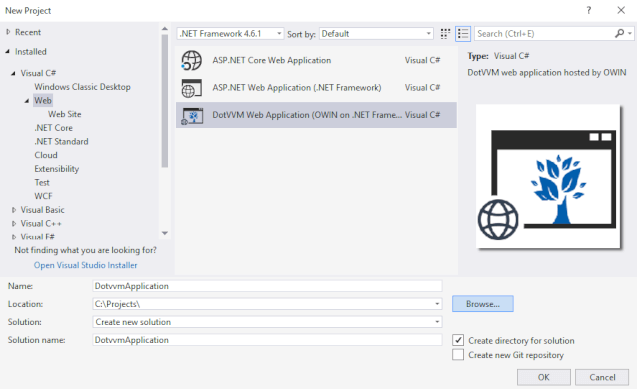Click the search magnifier icon
Image resolution: width=637 pixels, height=389 pixels.
pyautogui.click(x=620, y=34)
